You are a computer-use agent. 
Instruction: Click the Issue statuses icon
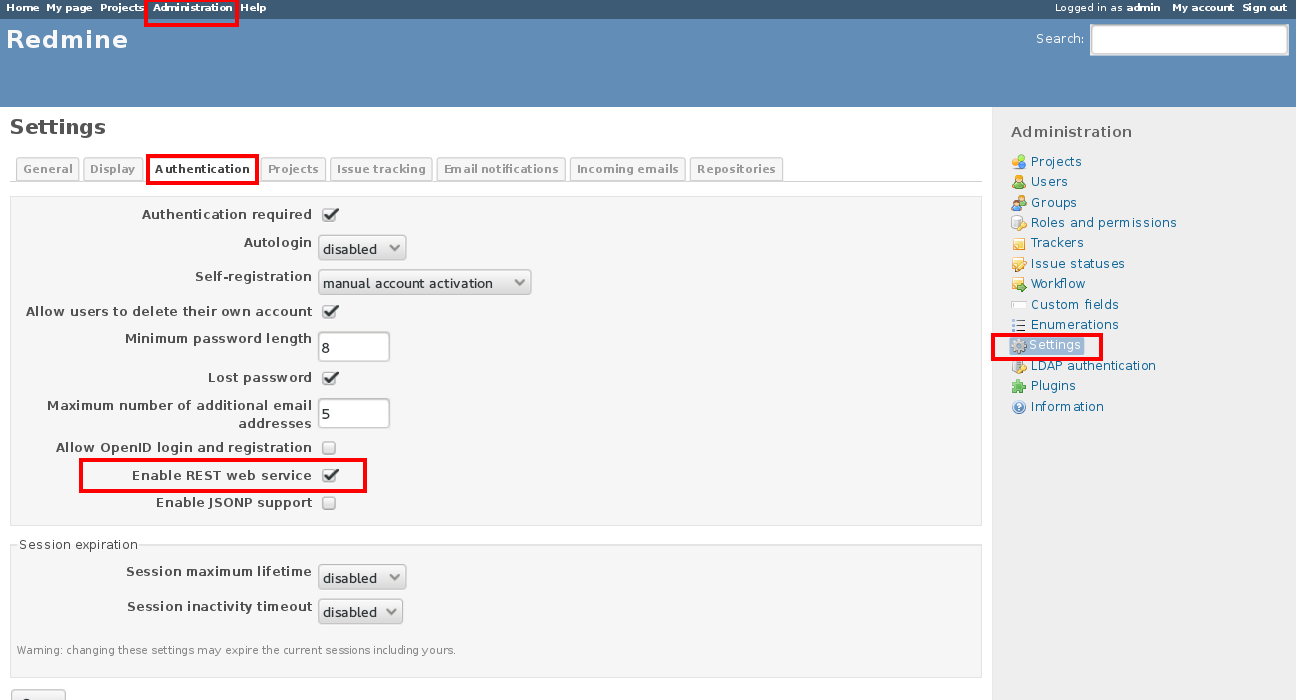[1019, 264]
